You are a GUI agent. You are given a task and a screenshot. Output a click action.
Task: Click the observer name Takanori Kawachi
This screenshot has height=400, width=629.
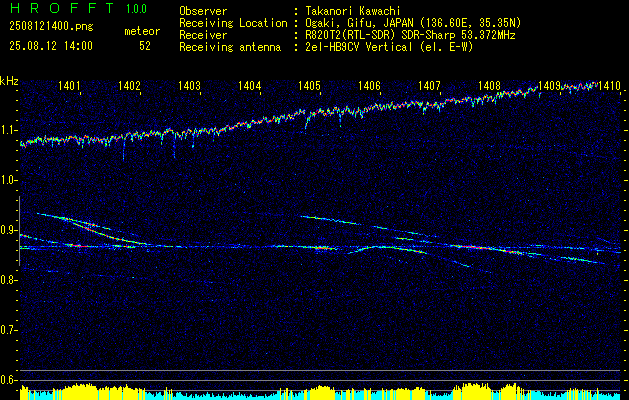(352, 11)
